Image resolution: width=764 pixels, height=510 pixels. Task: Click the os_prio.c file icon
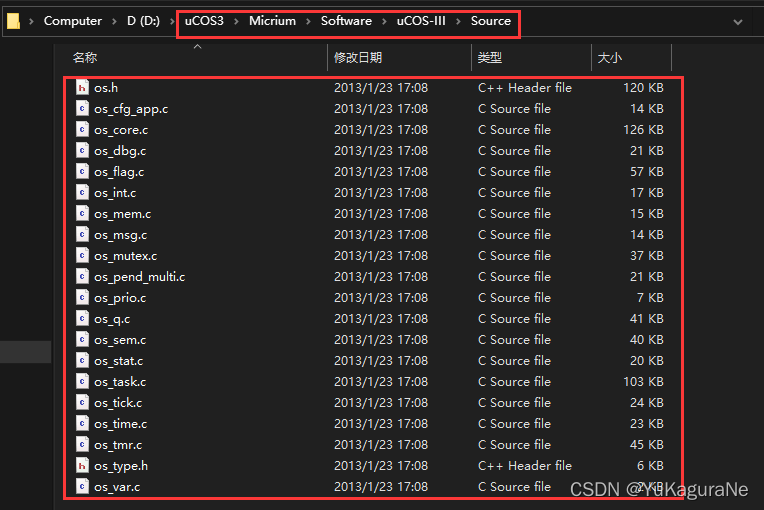click(x=82, y=297)
